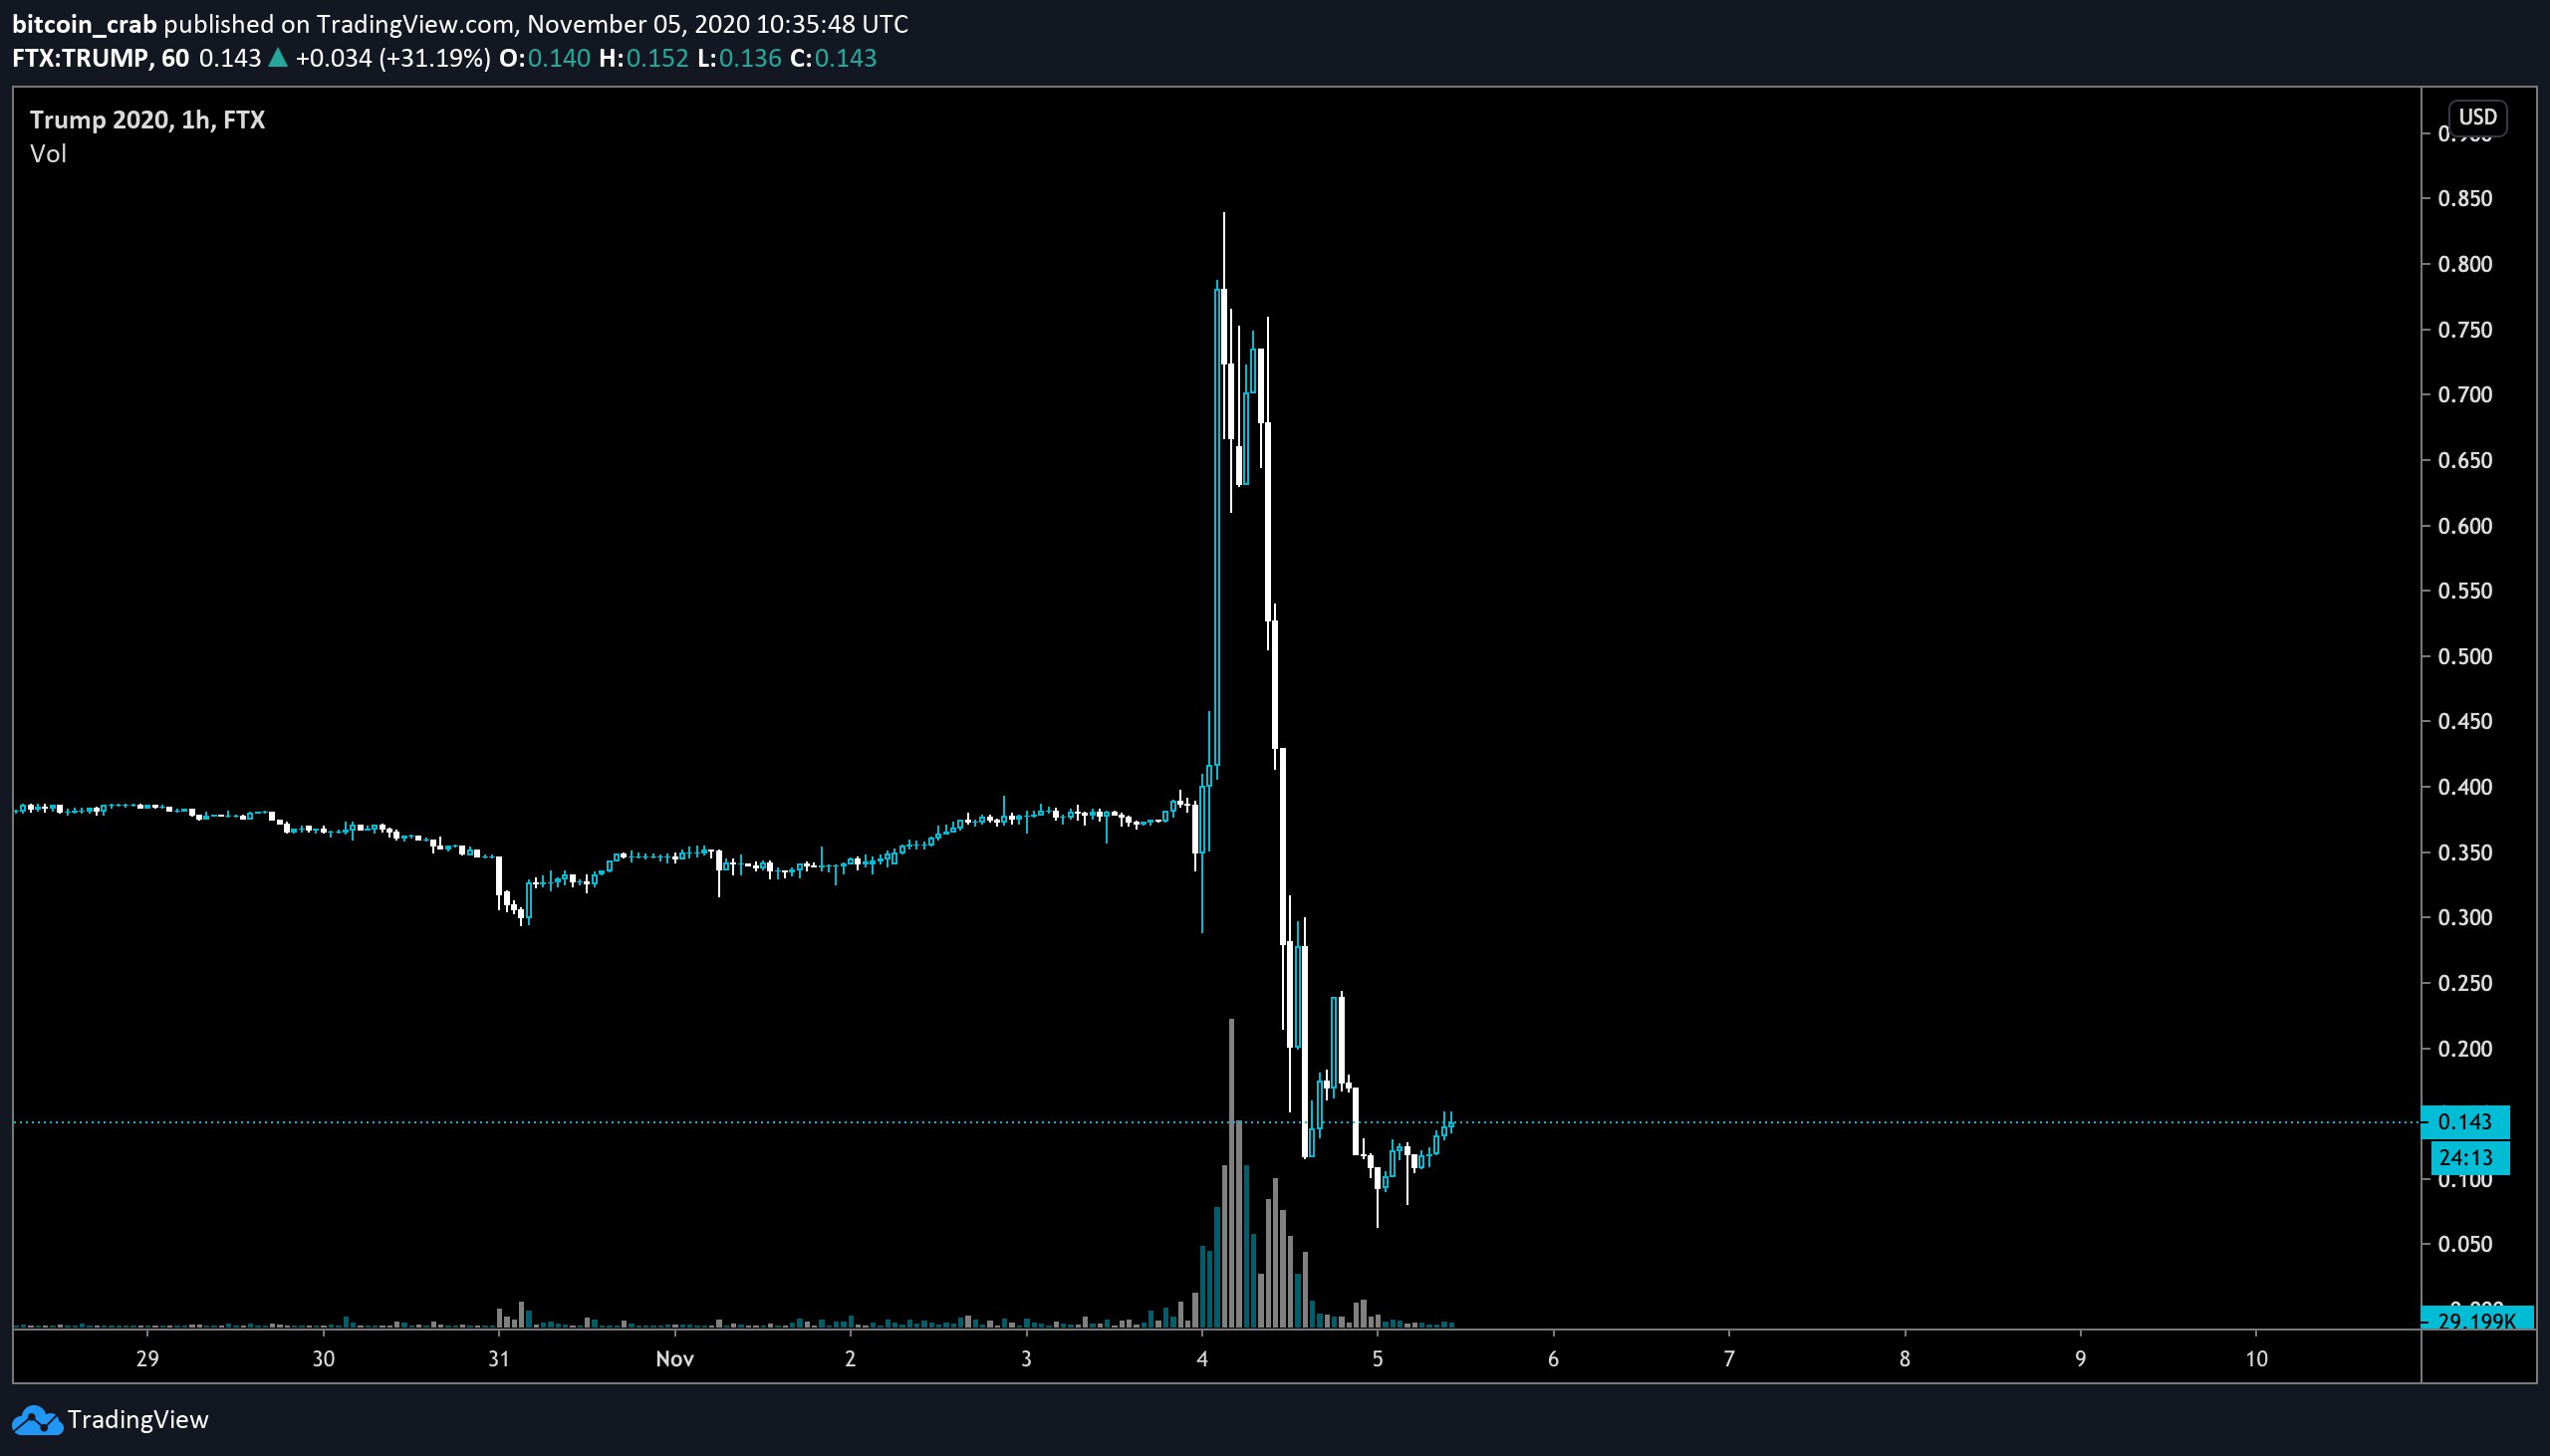The image size is (2550, 1456).
Task: Click the bitcoin_crab author name
Action: pos(85,24)
